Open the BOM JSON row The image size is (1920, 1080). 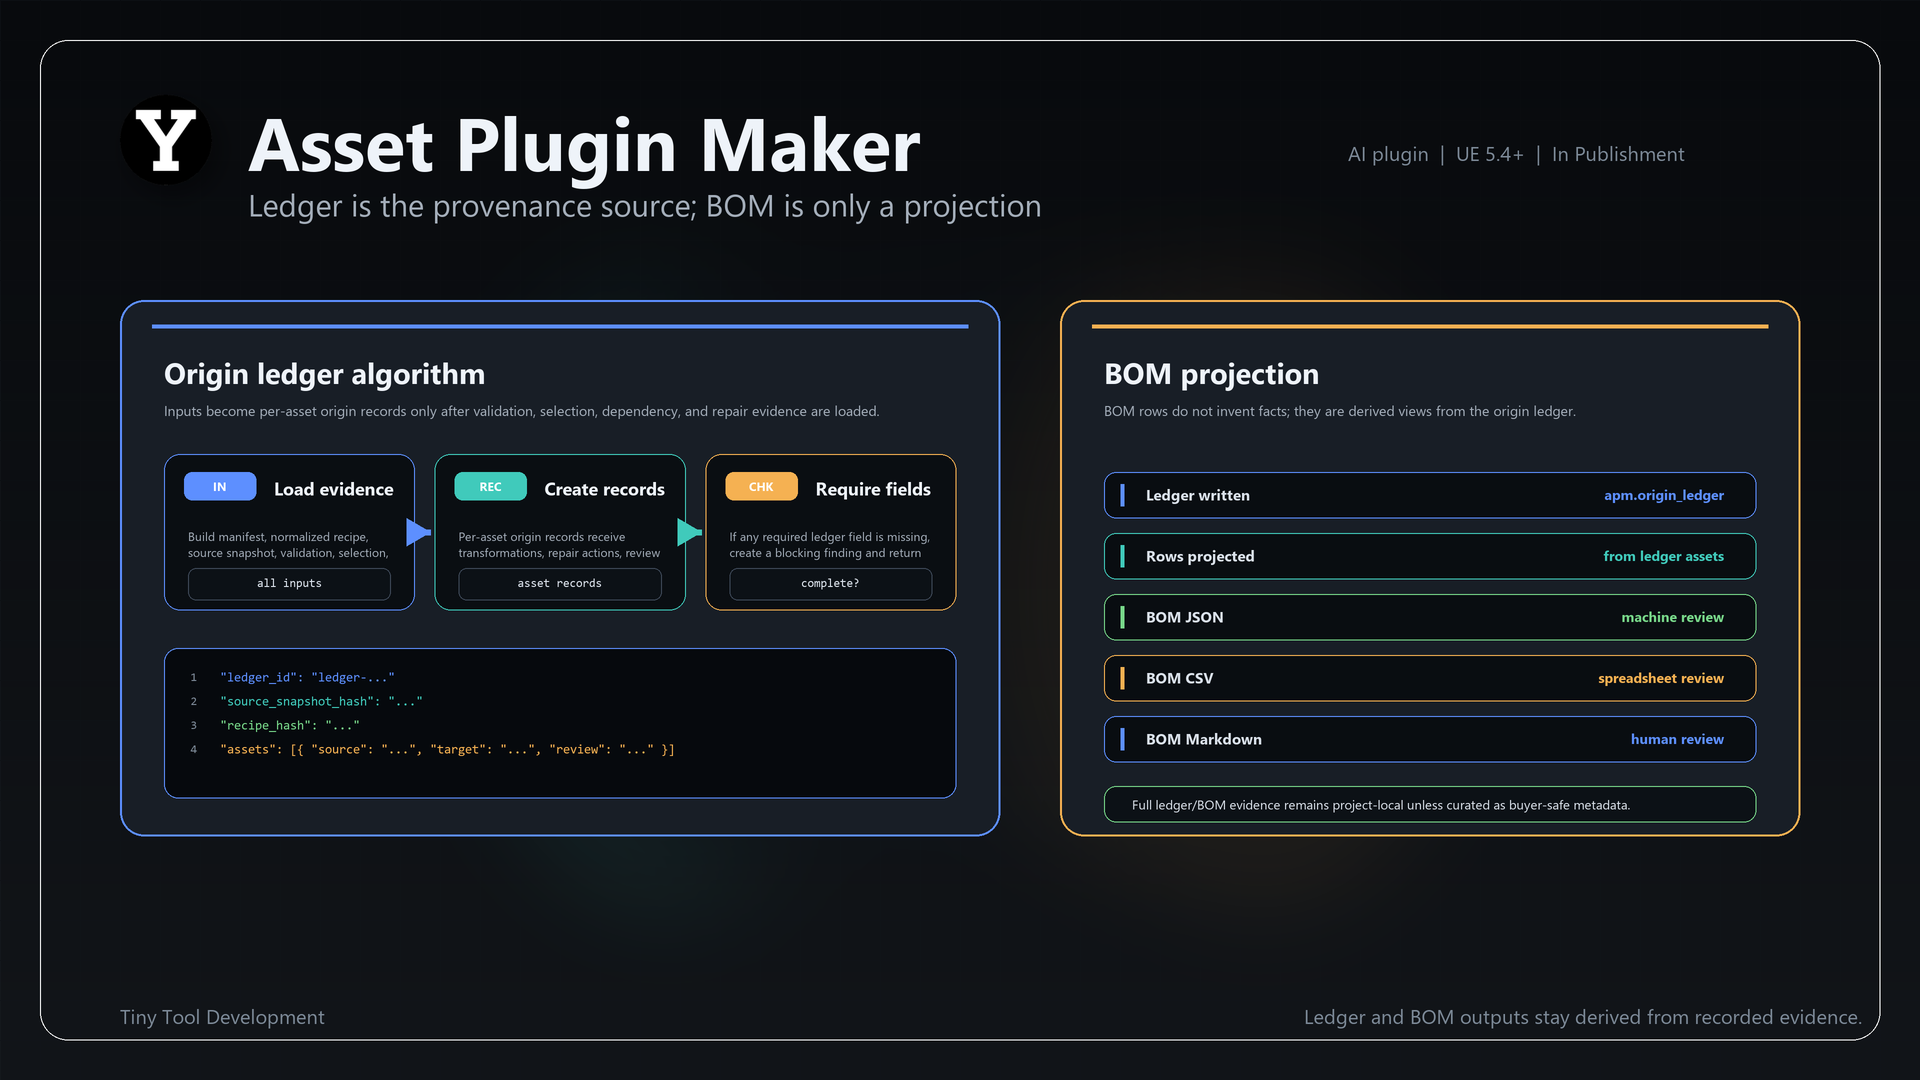click(1430, 617)
